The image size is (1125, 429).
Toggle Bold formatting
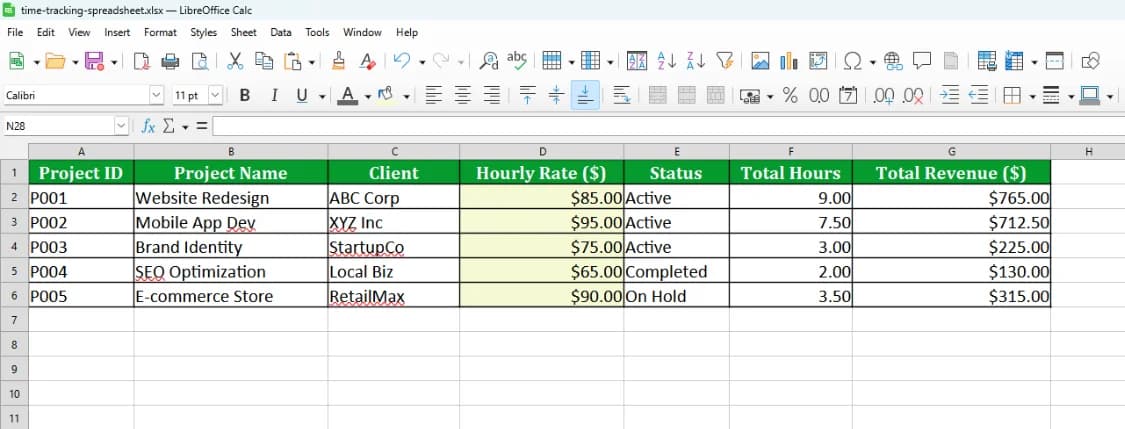coord(245,95)
